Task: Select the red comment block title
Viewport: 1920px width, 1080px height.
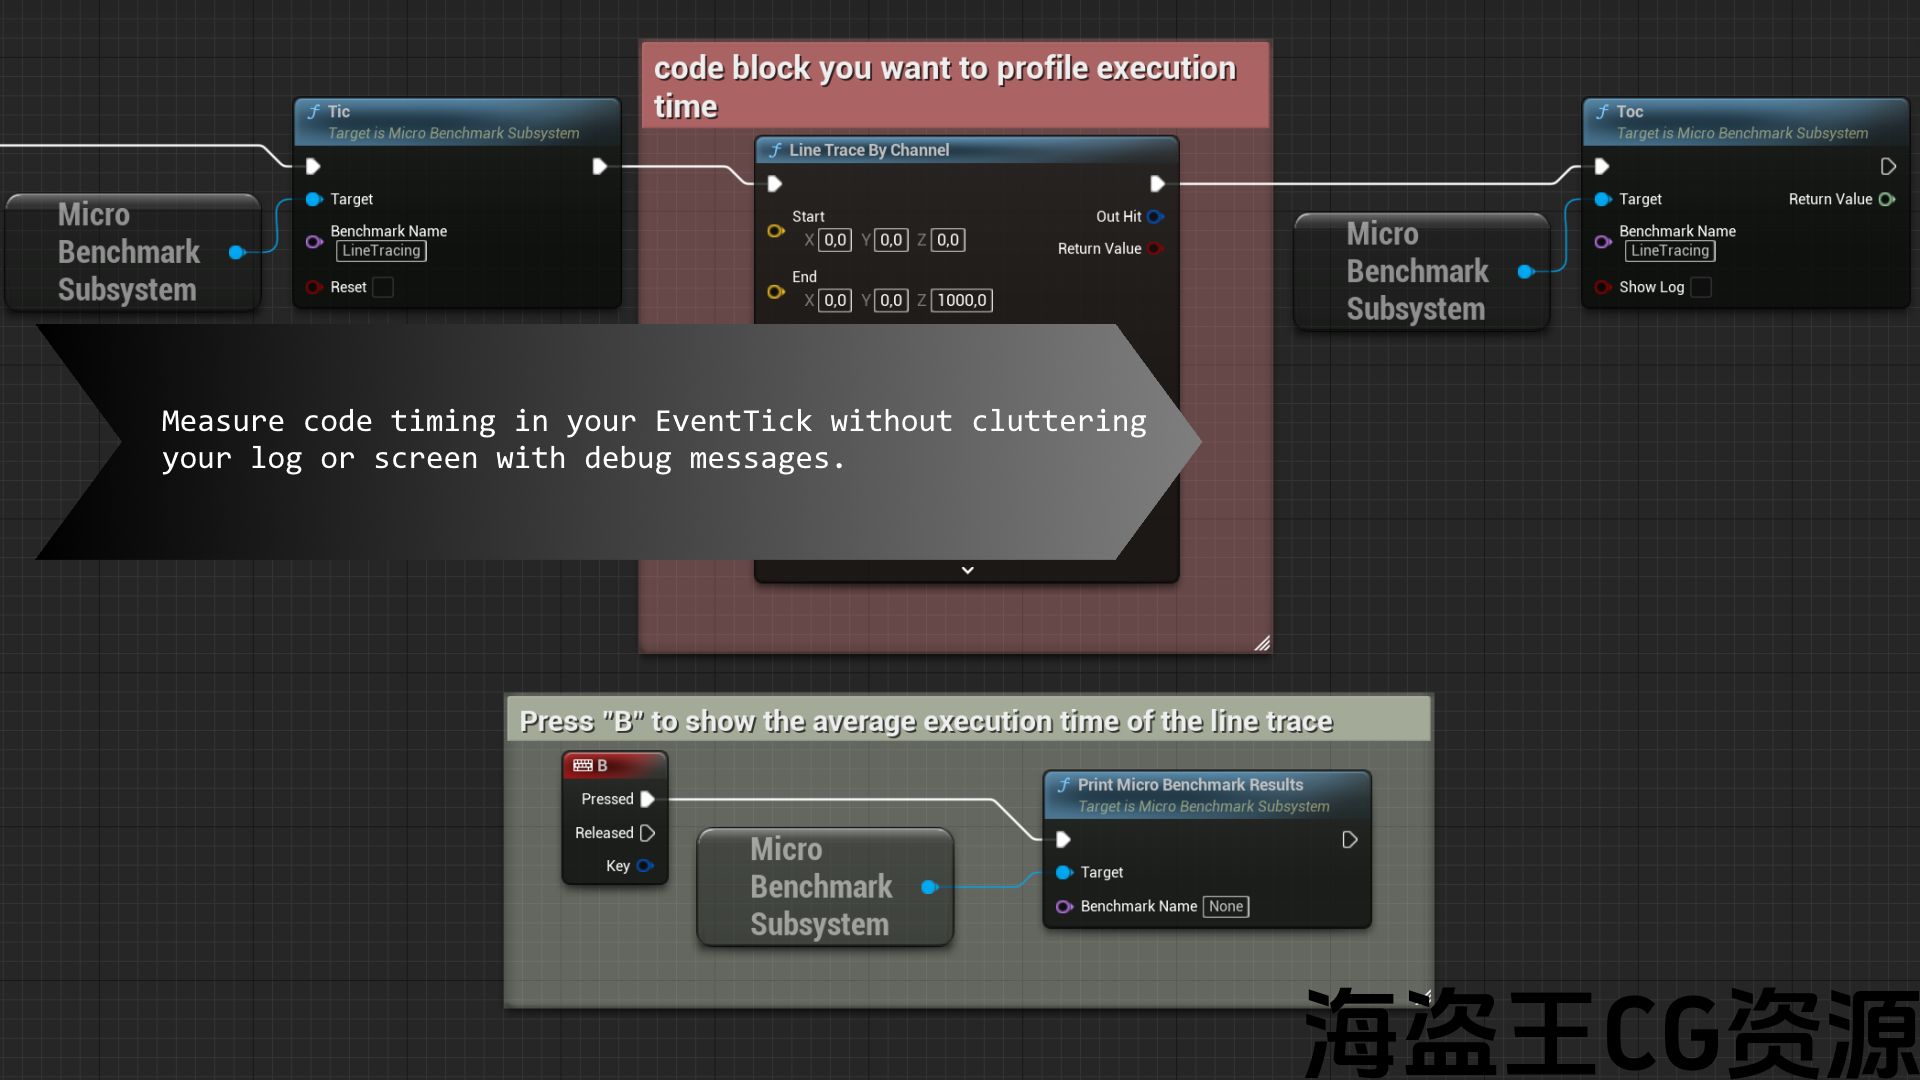Action: click(x=944, y=86)
